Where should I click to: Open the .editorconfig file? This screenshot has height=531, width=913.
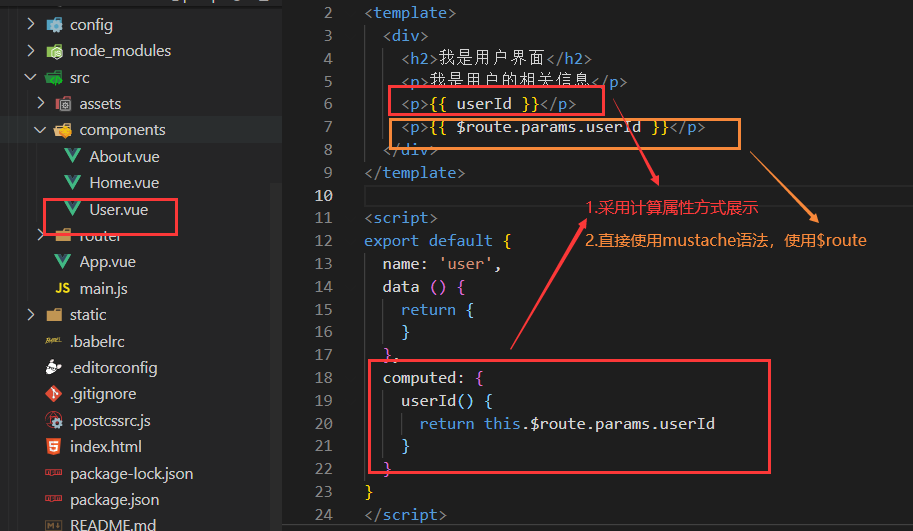[x=114, y=368]
